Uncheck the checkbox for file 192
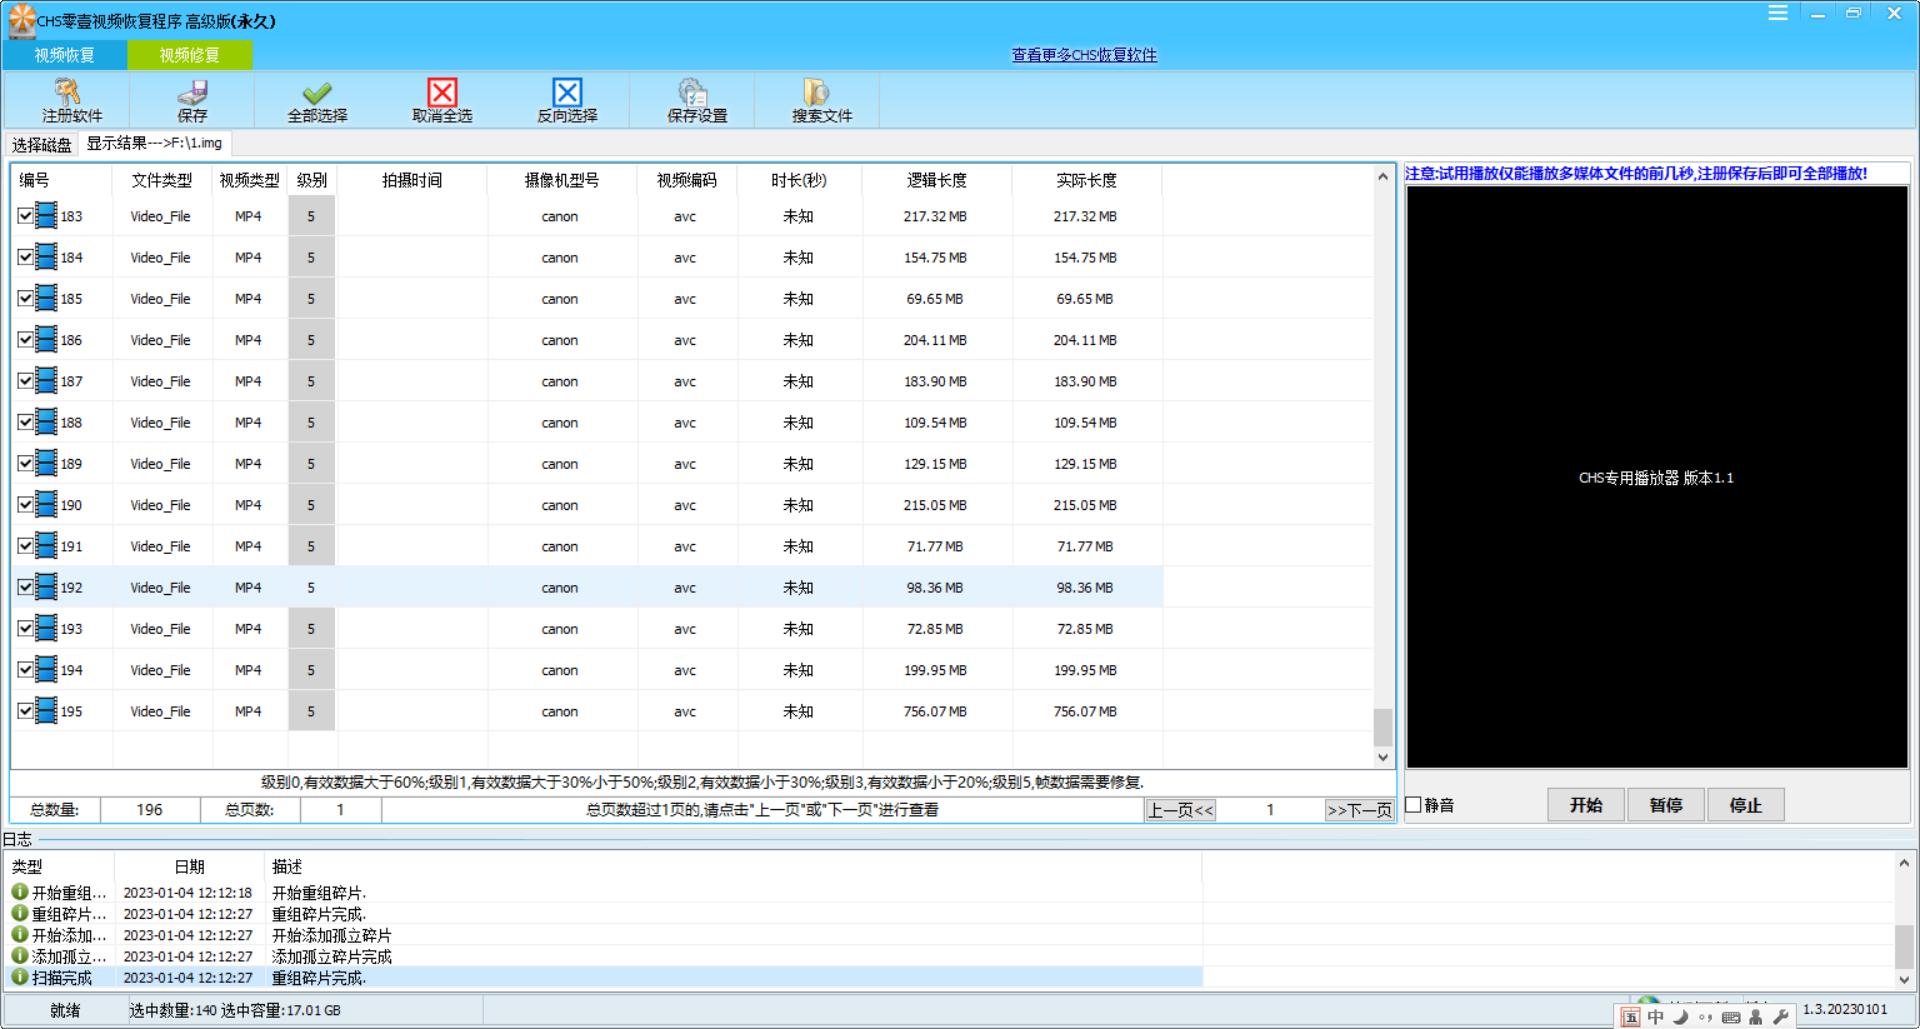Screen dimensions: 1920x1029 (25, 587)
